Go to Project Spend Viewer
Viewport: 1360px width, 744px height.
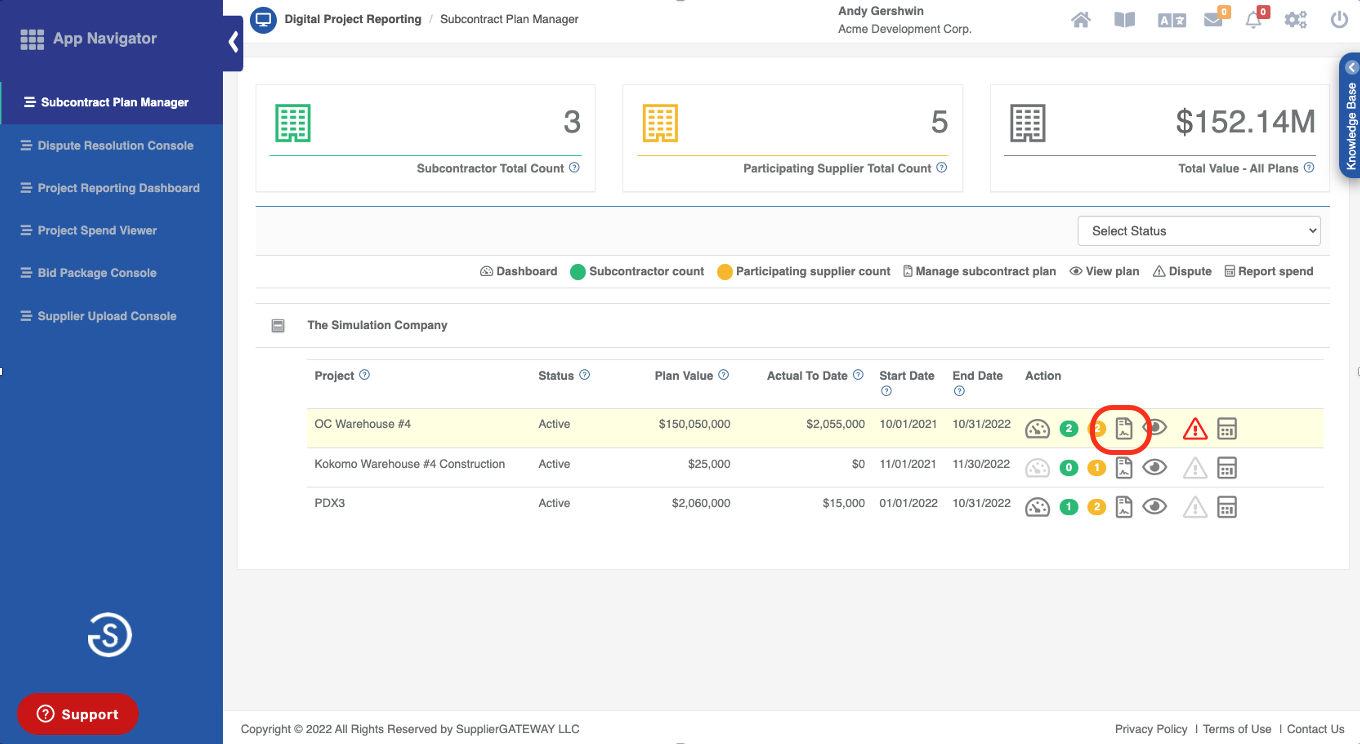(x=97, y=231)
